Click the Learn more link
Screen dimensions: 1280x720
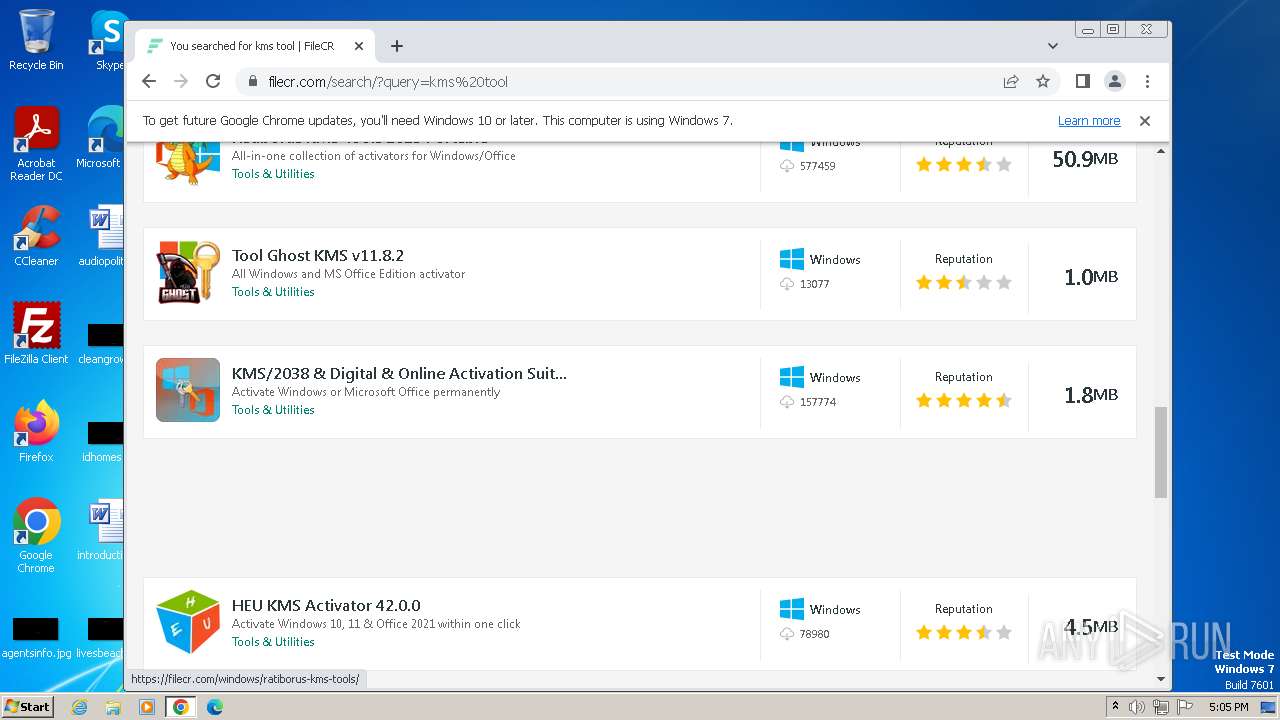pos(1088,121)
